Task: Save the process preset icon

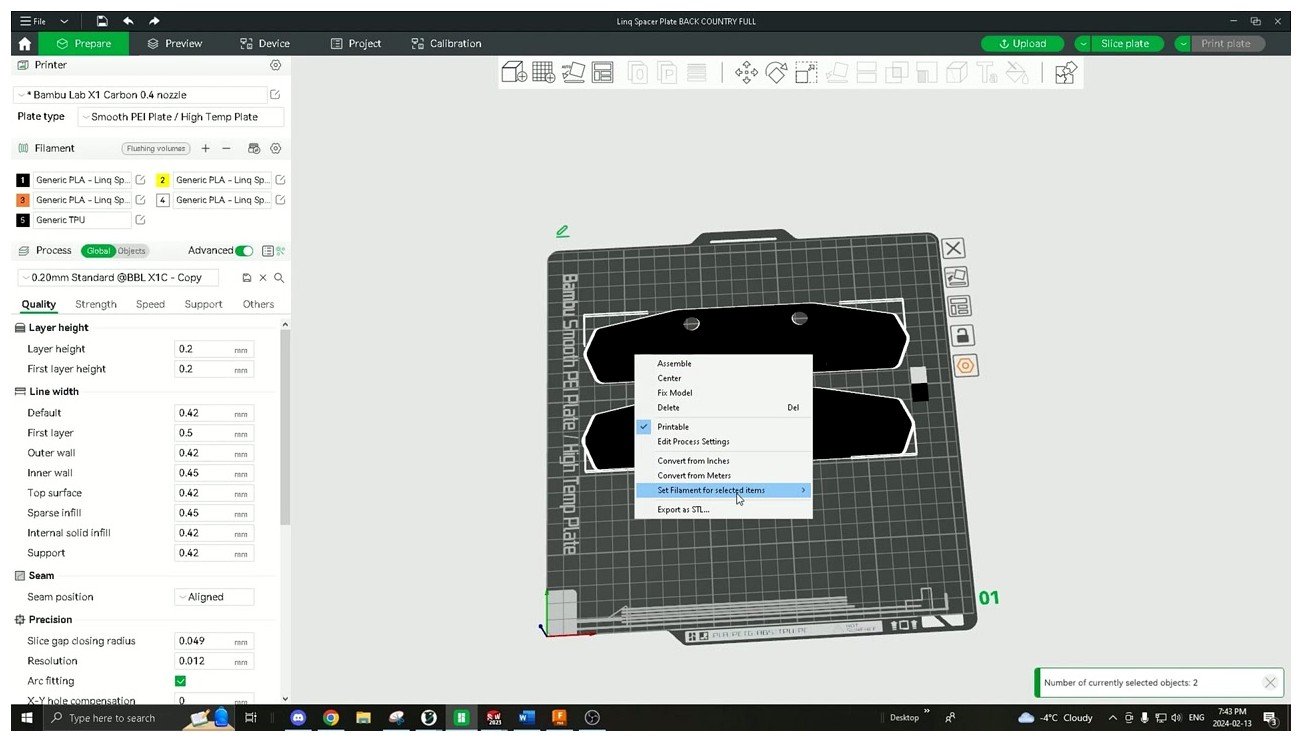Action: 247,278
